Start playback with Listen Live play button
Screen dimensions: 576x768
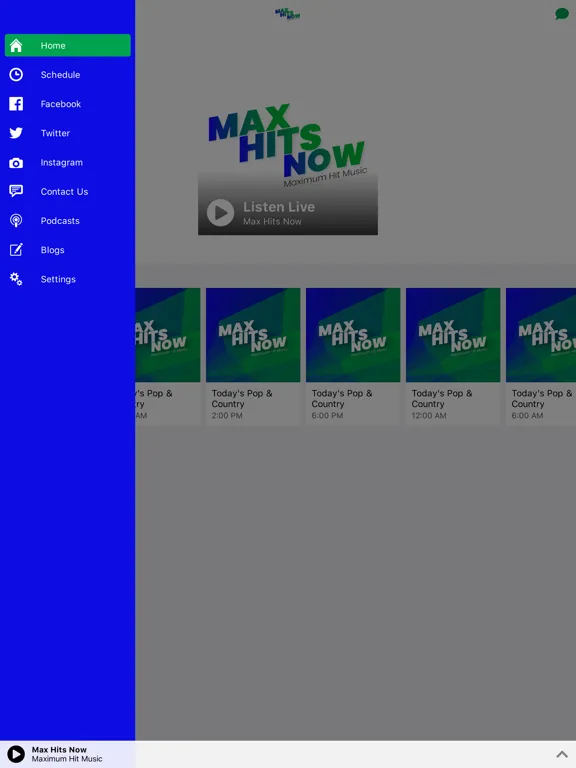pos(220,213)
